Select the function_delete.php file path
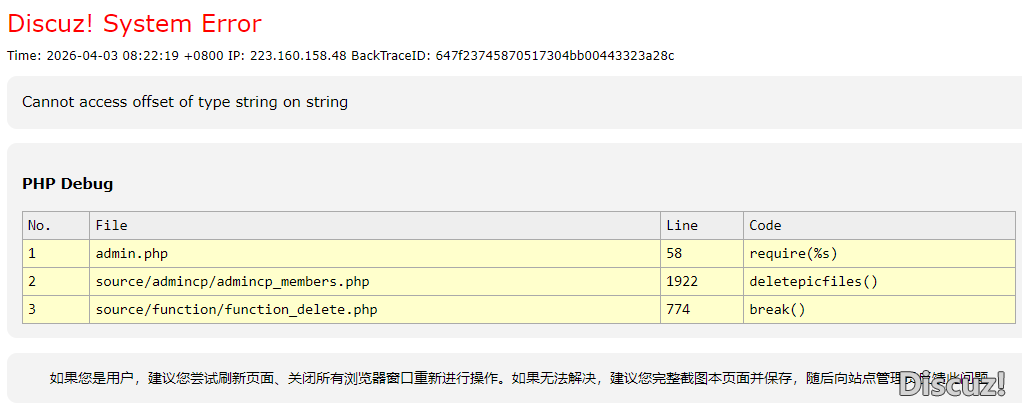The height and width of the screenshot is (408, 1022). pos(237,310)
